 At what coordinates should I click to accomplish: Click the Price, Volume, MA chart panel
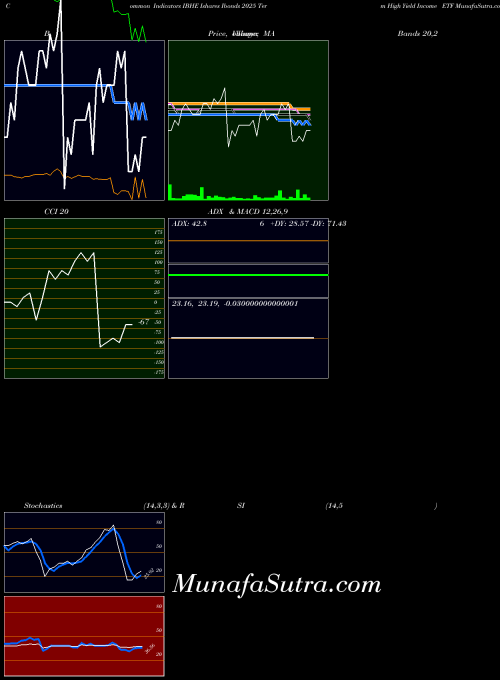click(248, 120)
